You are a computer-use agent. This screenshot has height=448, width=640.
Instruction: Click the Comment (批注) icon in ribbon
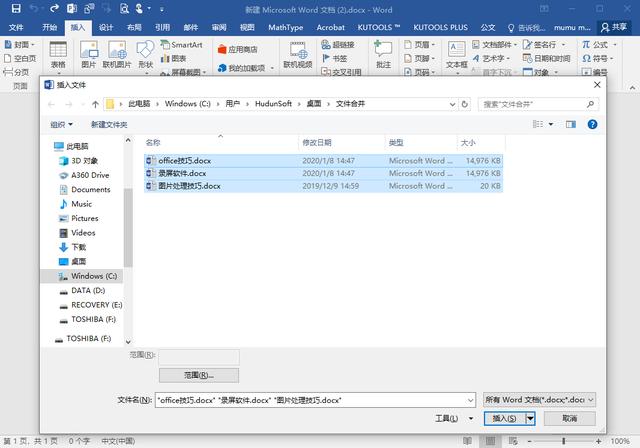(x=383, y=55)
